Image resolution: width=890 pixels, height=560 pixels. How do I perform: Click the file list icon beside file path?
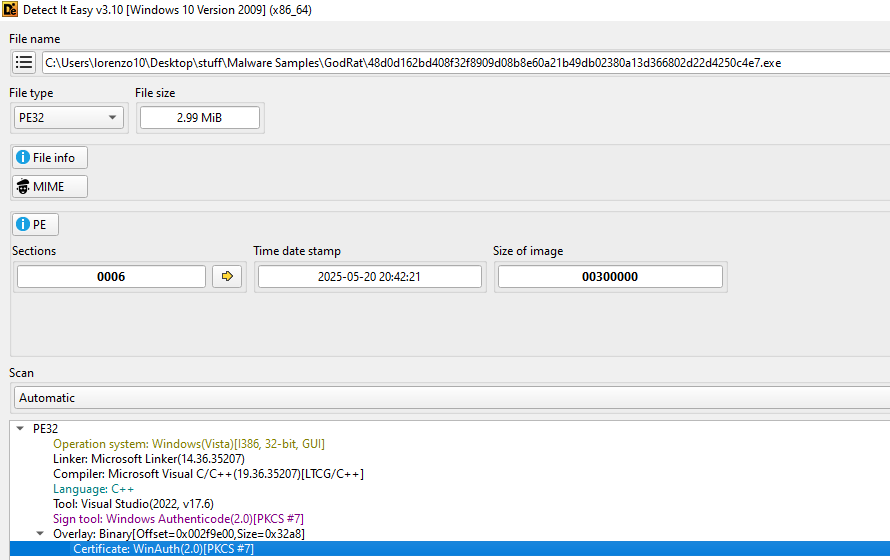[x=24, y=62]
